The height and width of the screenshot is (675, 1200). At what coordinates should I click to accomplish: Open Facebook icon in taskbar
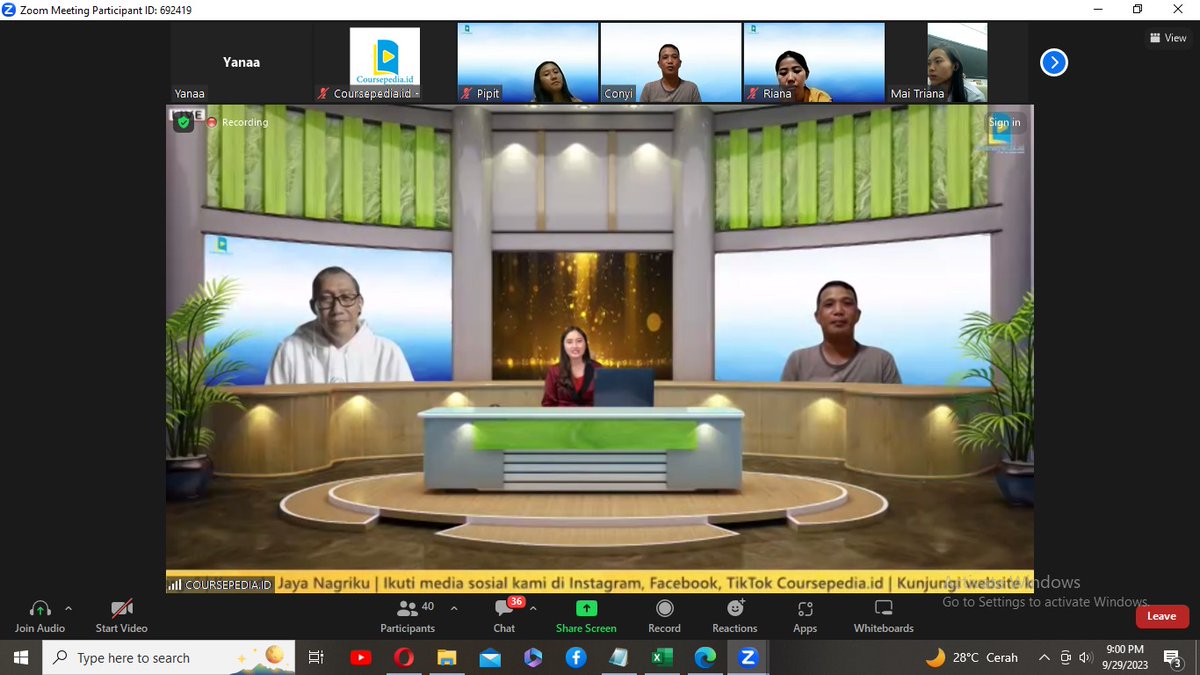tap(576, 658)
